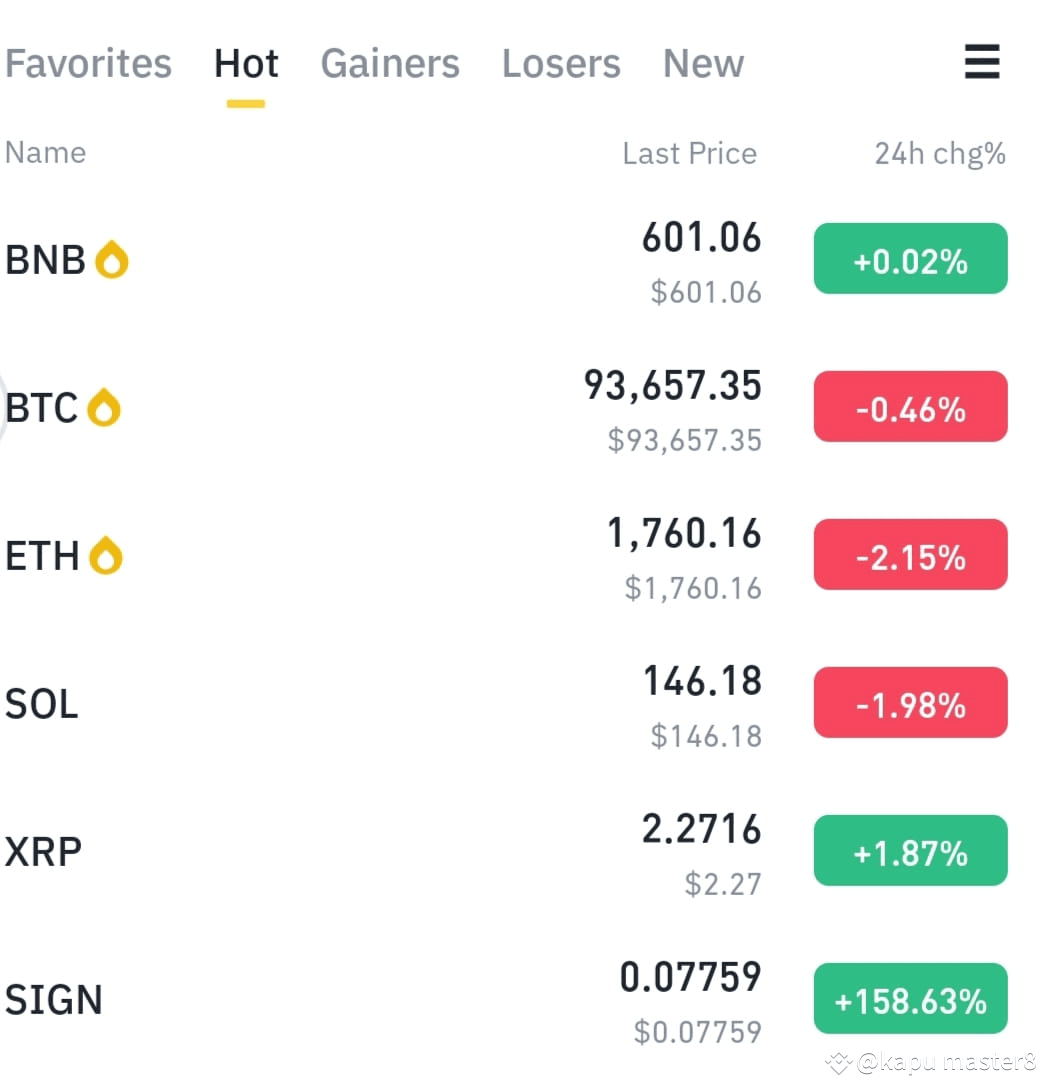
Task: Show the New listings tab
Action: (x=703, y=64)
